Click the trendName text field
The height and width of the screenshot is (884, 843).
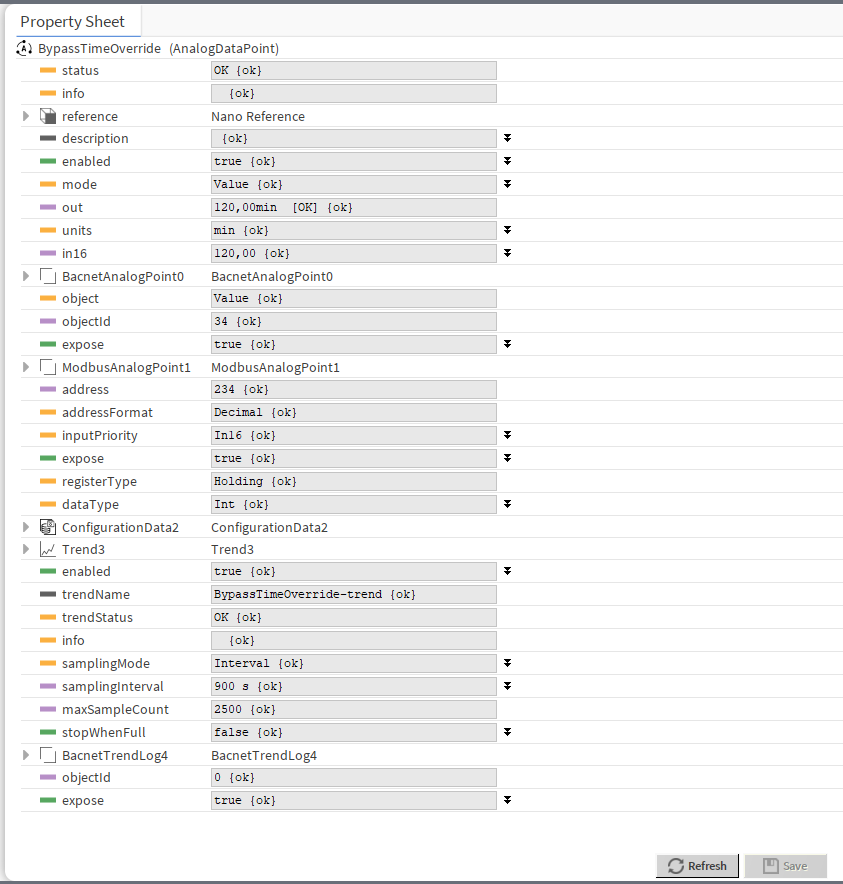(x=354, y=594)
